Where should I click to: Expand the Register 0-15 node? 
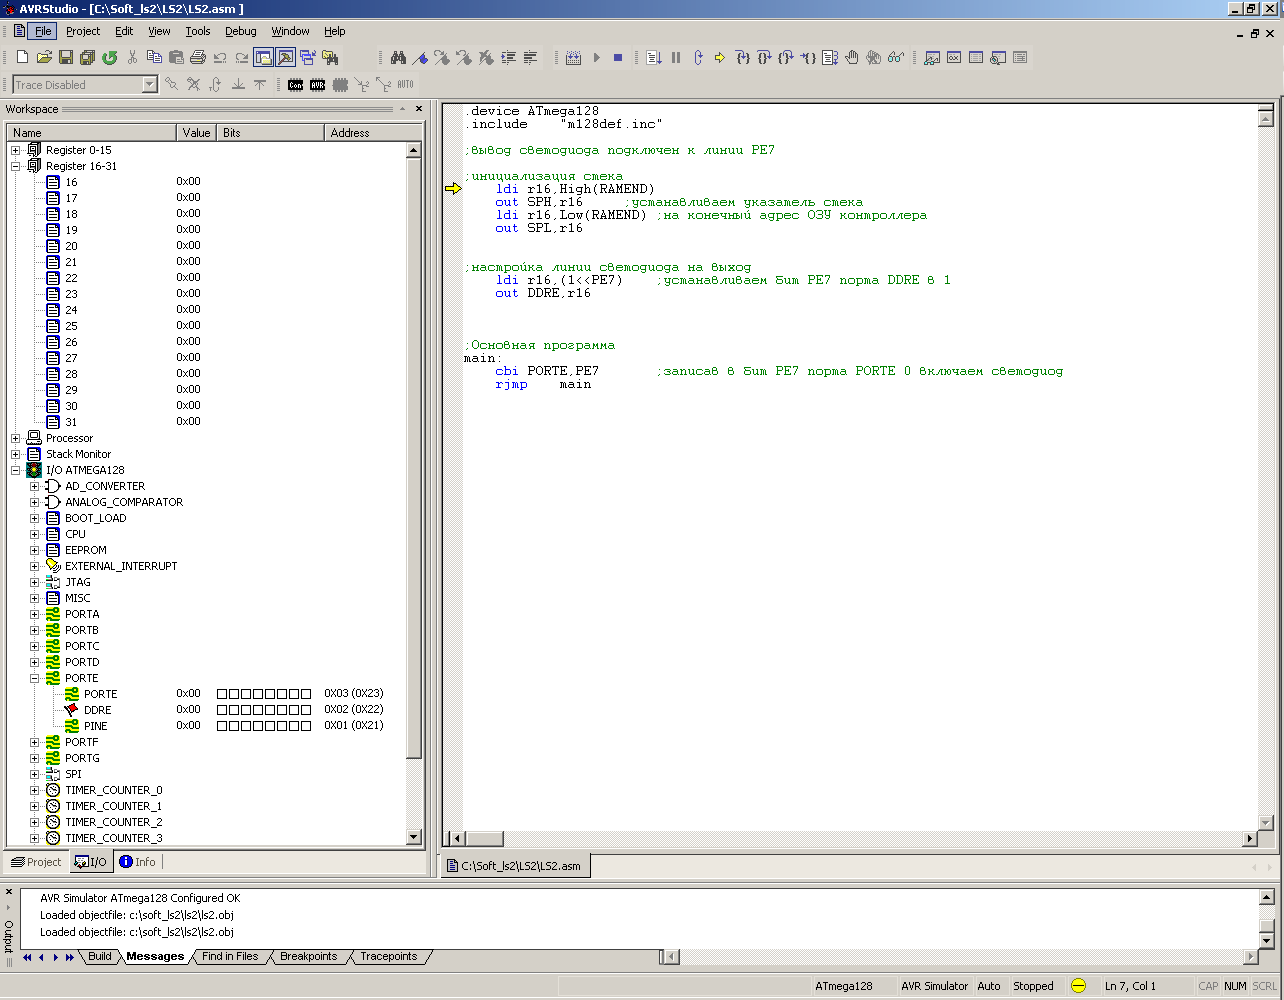tap(16, 150)
